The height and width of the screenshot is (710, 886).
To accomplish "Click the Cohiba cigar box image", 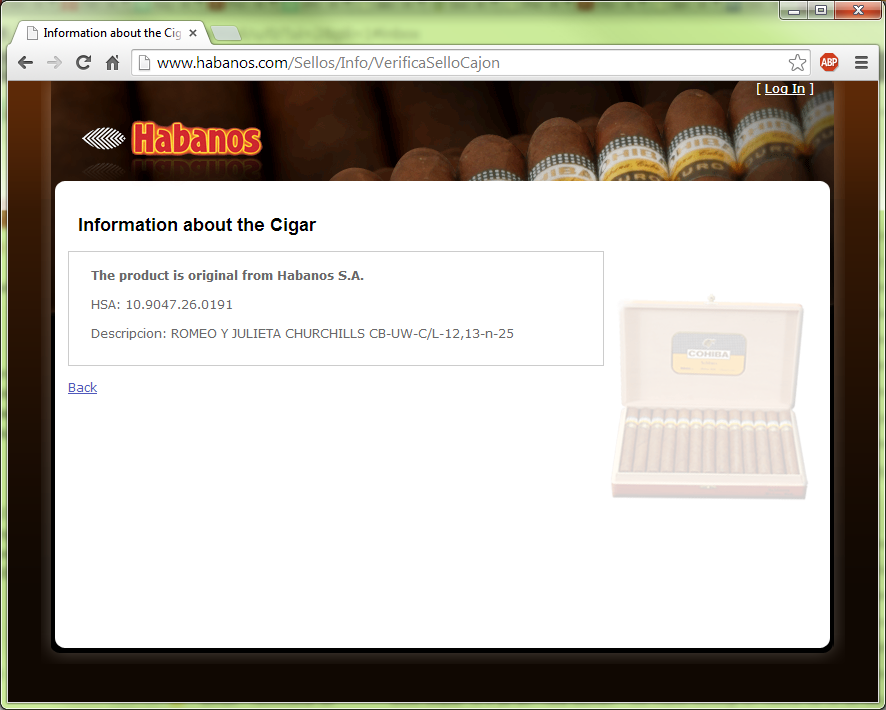I will pyautogui.click(x=710, y=397).
